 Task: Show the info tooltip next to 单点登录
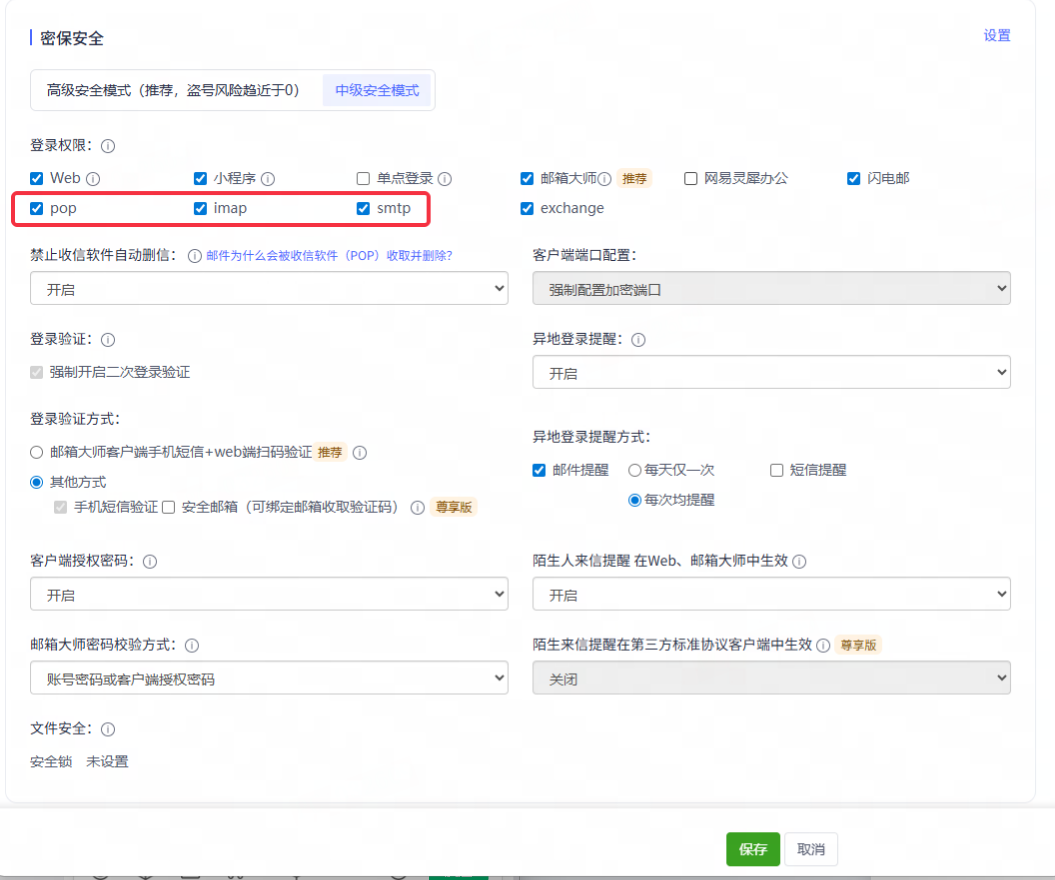(445, 179)
